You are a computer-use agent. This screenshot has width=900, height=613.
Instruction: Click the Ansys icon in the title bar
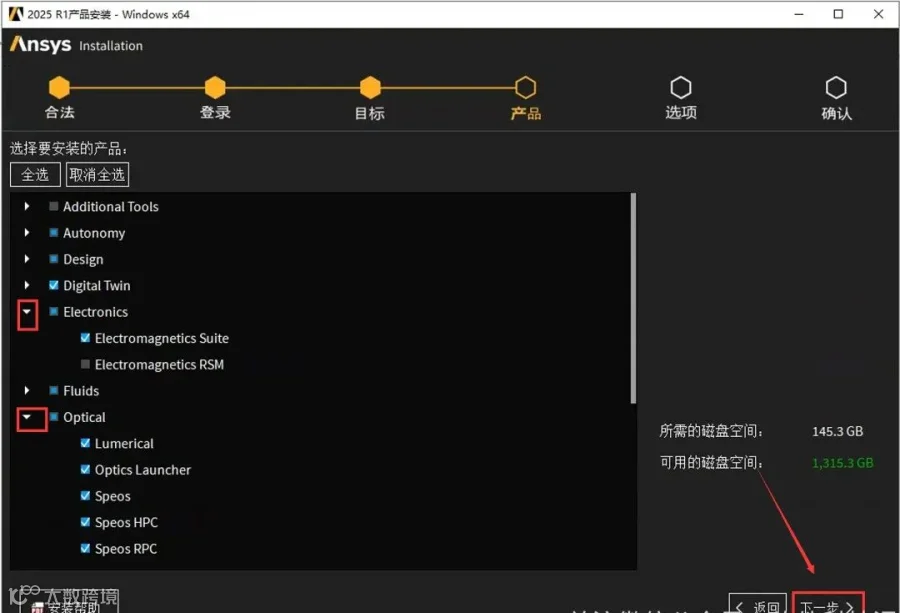15,14
